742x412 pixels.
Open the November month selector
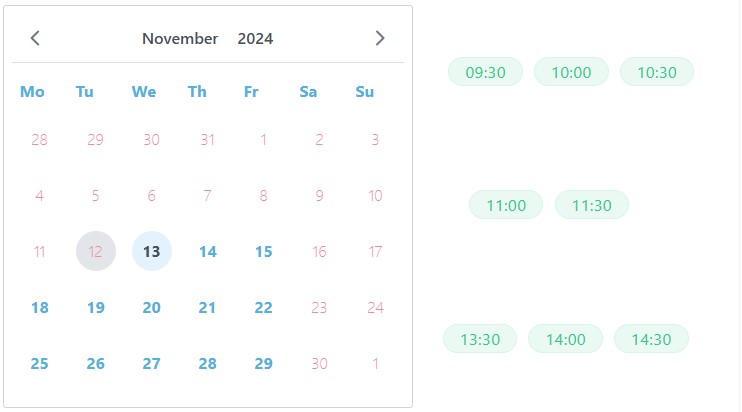[x=180, y=39]
